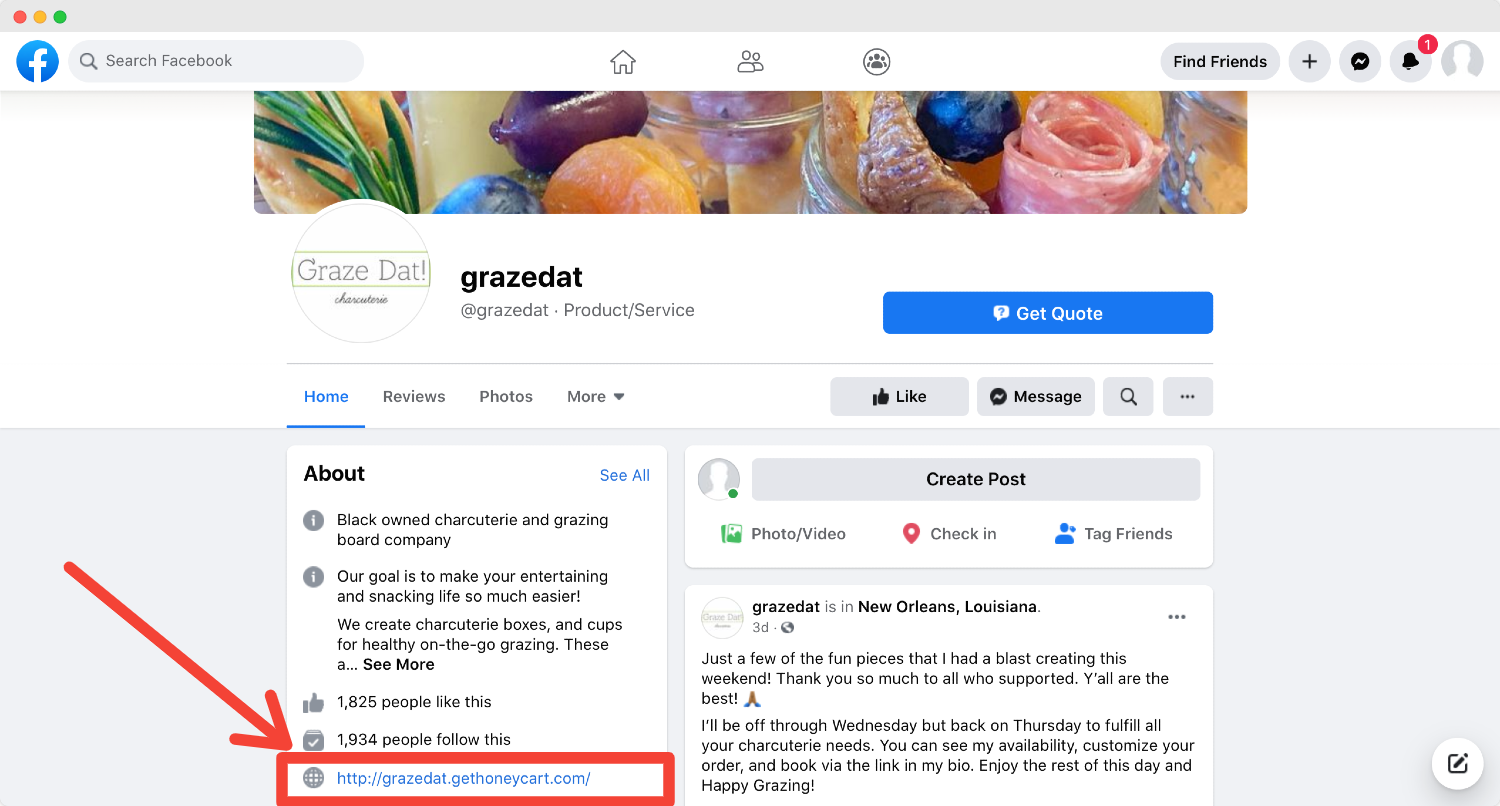Search the page with magnifier button
The height and width of the screenshot is (806, 1500).
pyautogui.click(x=1128, y=396)
